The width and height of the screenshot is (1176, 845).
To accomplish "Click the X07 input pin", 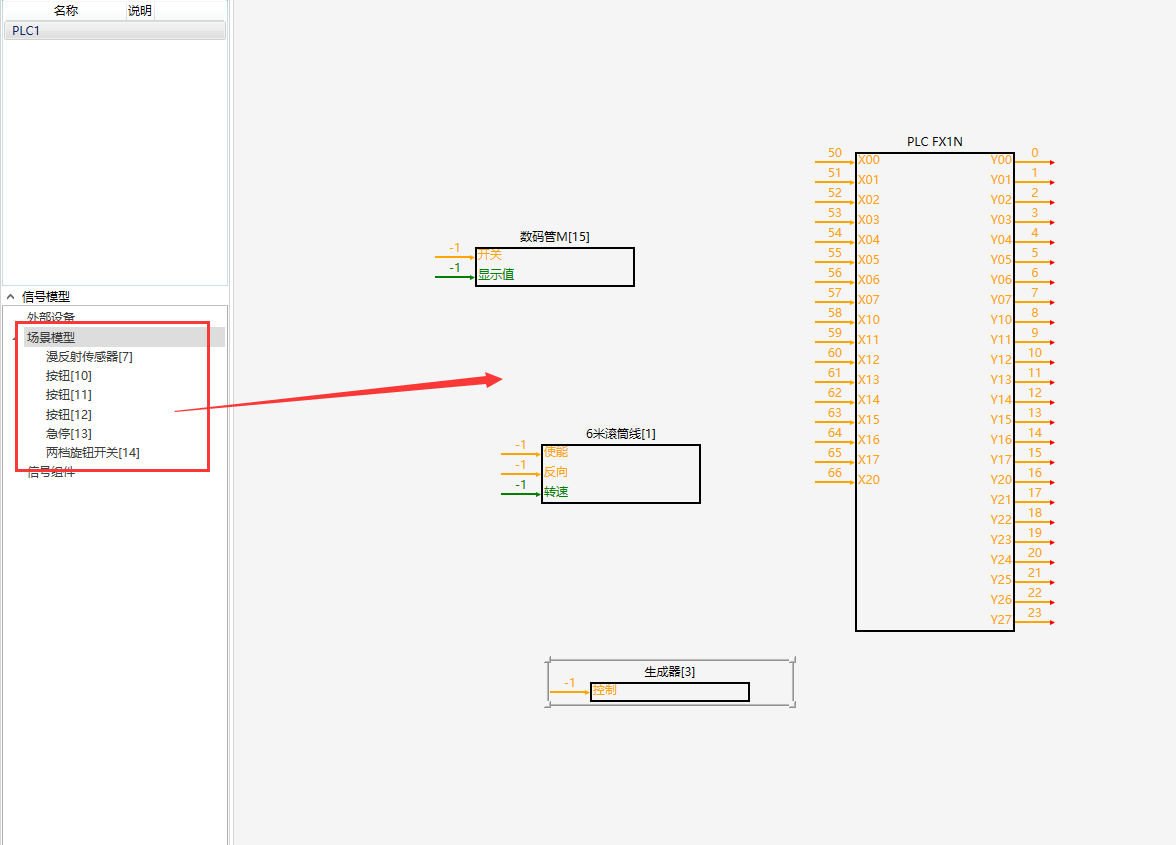I will (869, 300).
